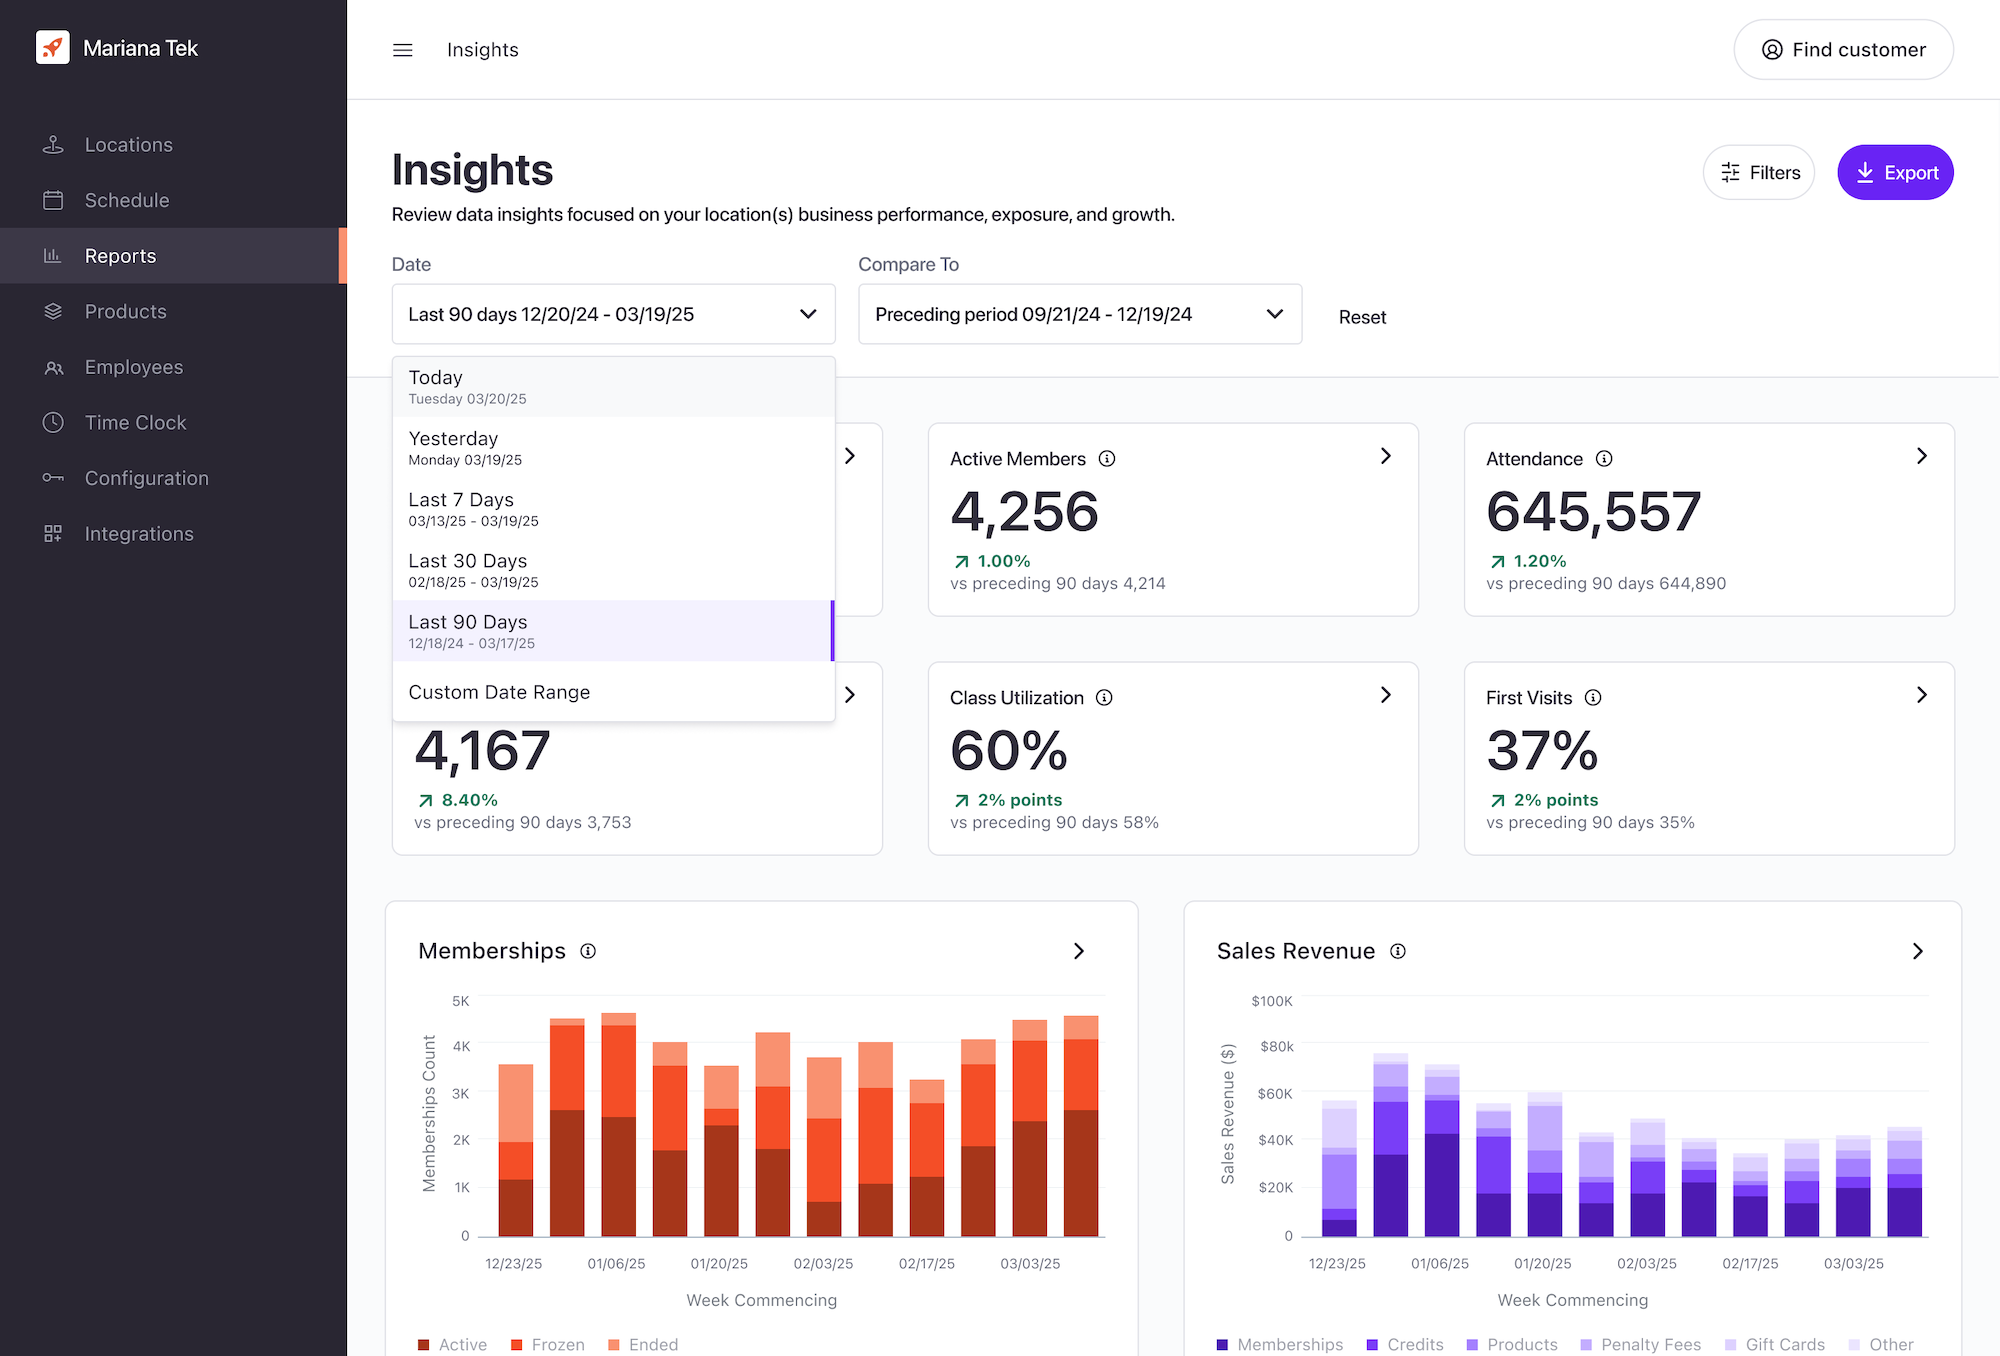Click Memberships chart info icon
Image resolution: width=2000 pixels, height=1356 pixels.
click(588, 951)
